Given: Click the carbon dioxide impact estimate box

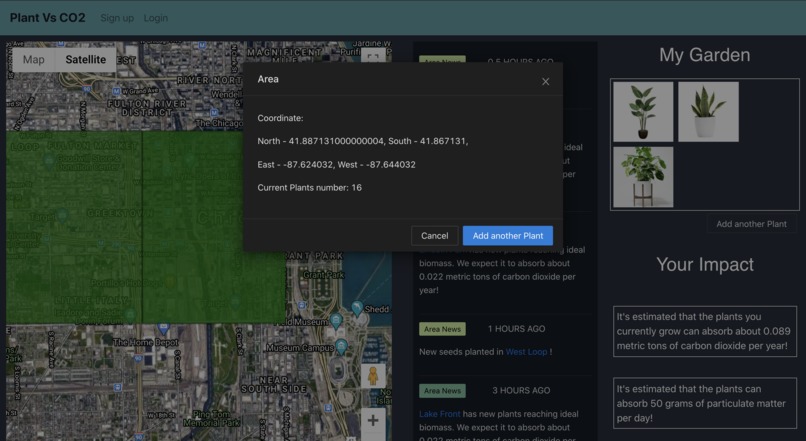Looking at the screenshot, I should click(x=705, y=331).
